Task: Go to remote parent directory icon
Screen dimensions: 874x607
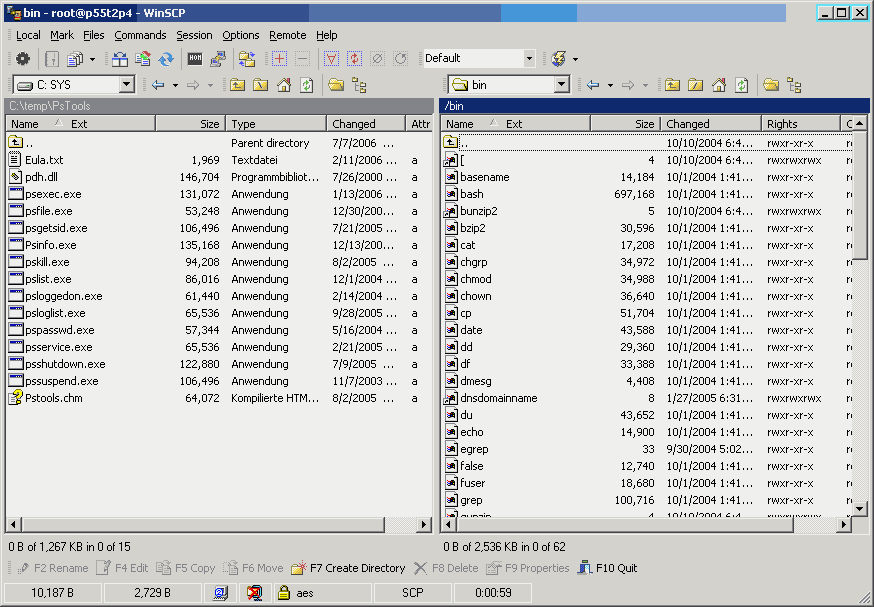Action: coord(672,85)
